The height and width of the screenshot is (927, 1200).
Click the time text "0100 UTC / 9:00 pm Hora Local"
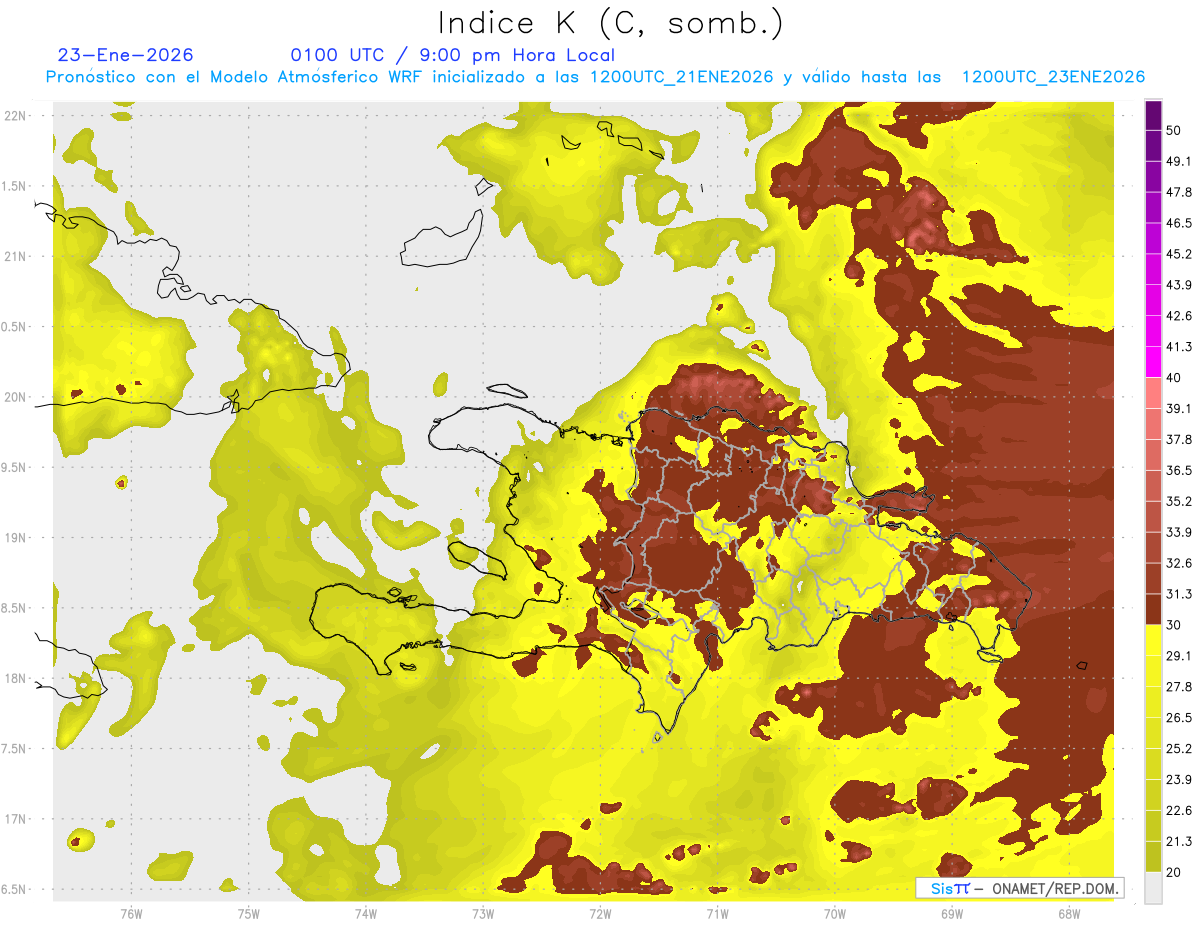[x=452, y=55]
